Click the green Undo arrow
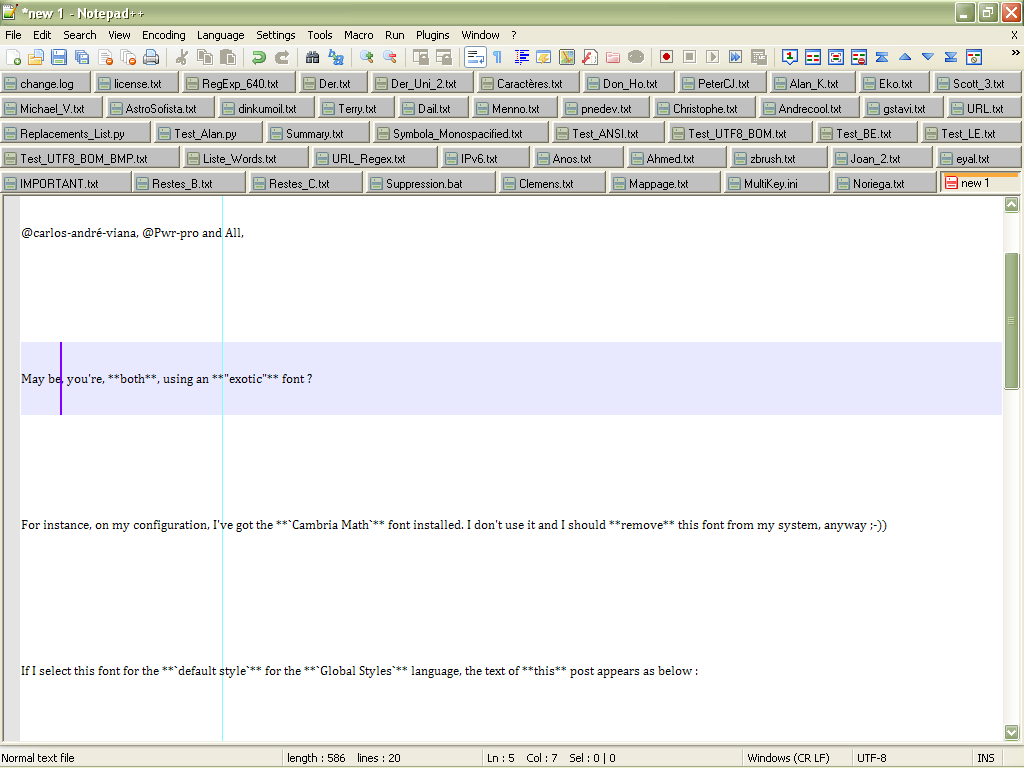1024x768 pixels. [x=259, y=57]
